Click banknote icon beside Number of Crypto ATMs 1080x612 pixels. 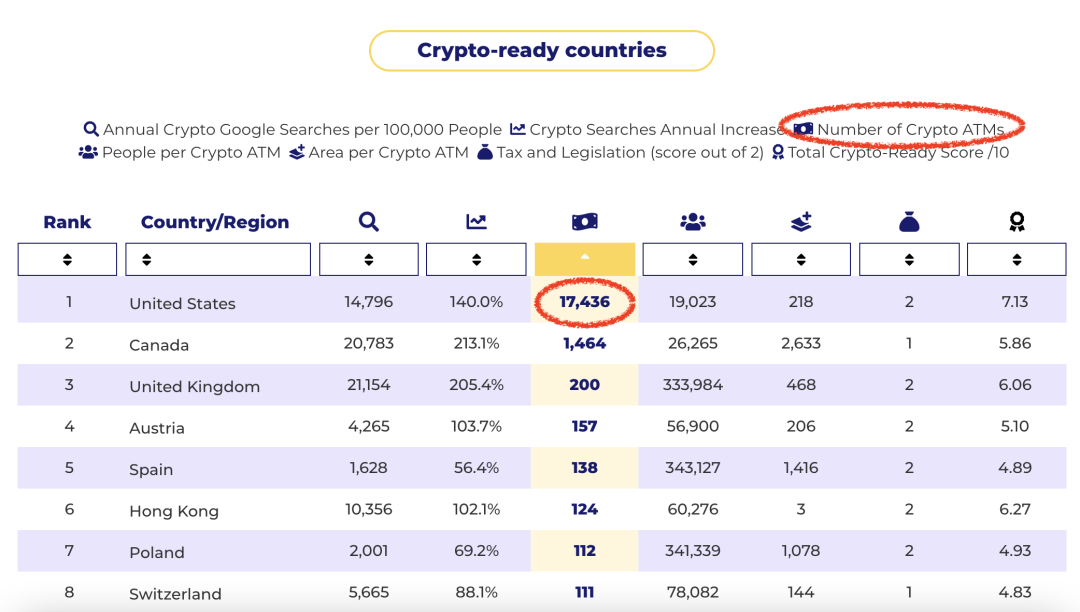(803, 129)
